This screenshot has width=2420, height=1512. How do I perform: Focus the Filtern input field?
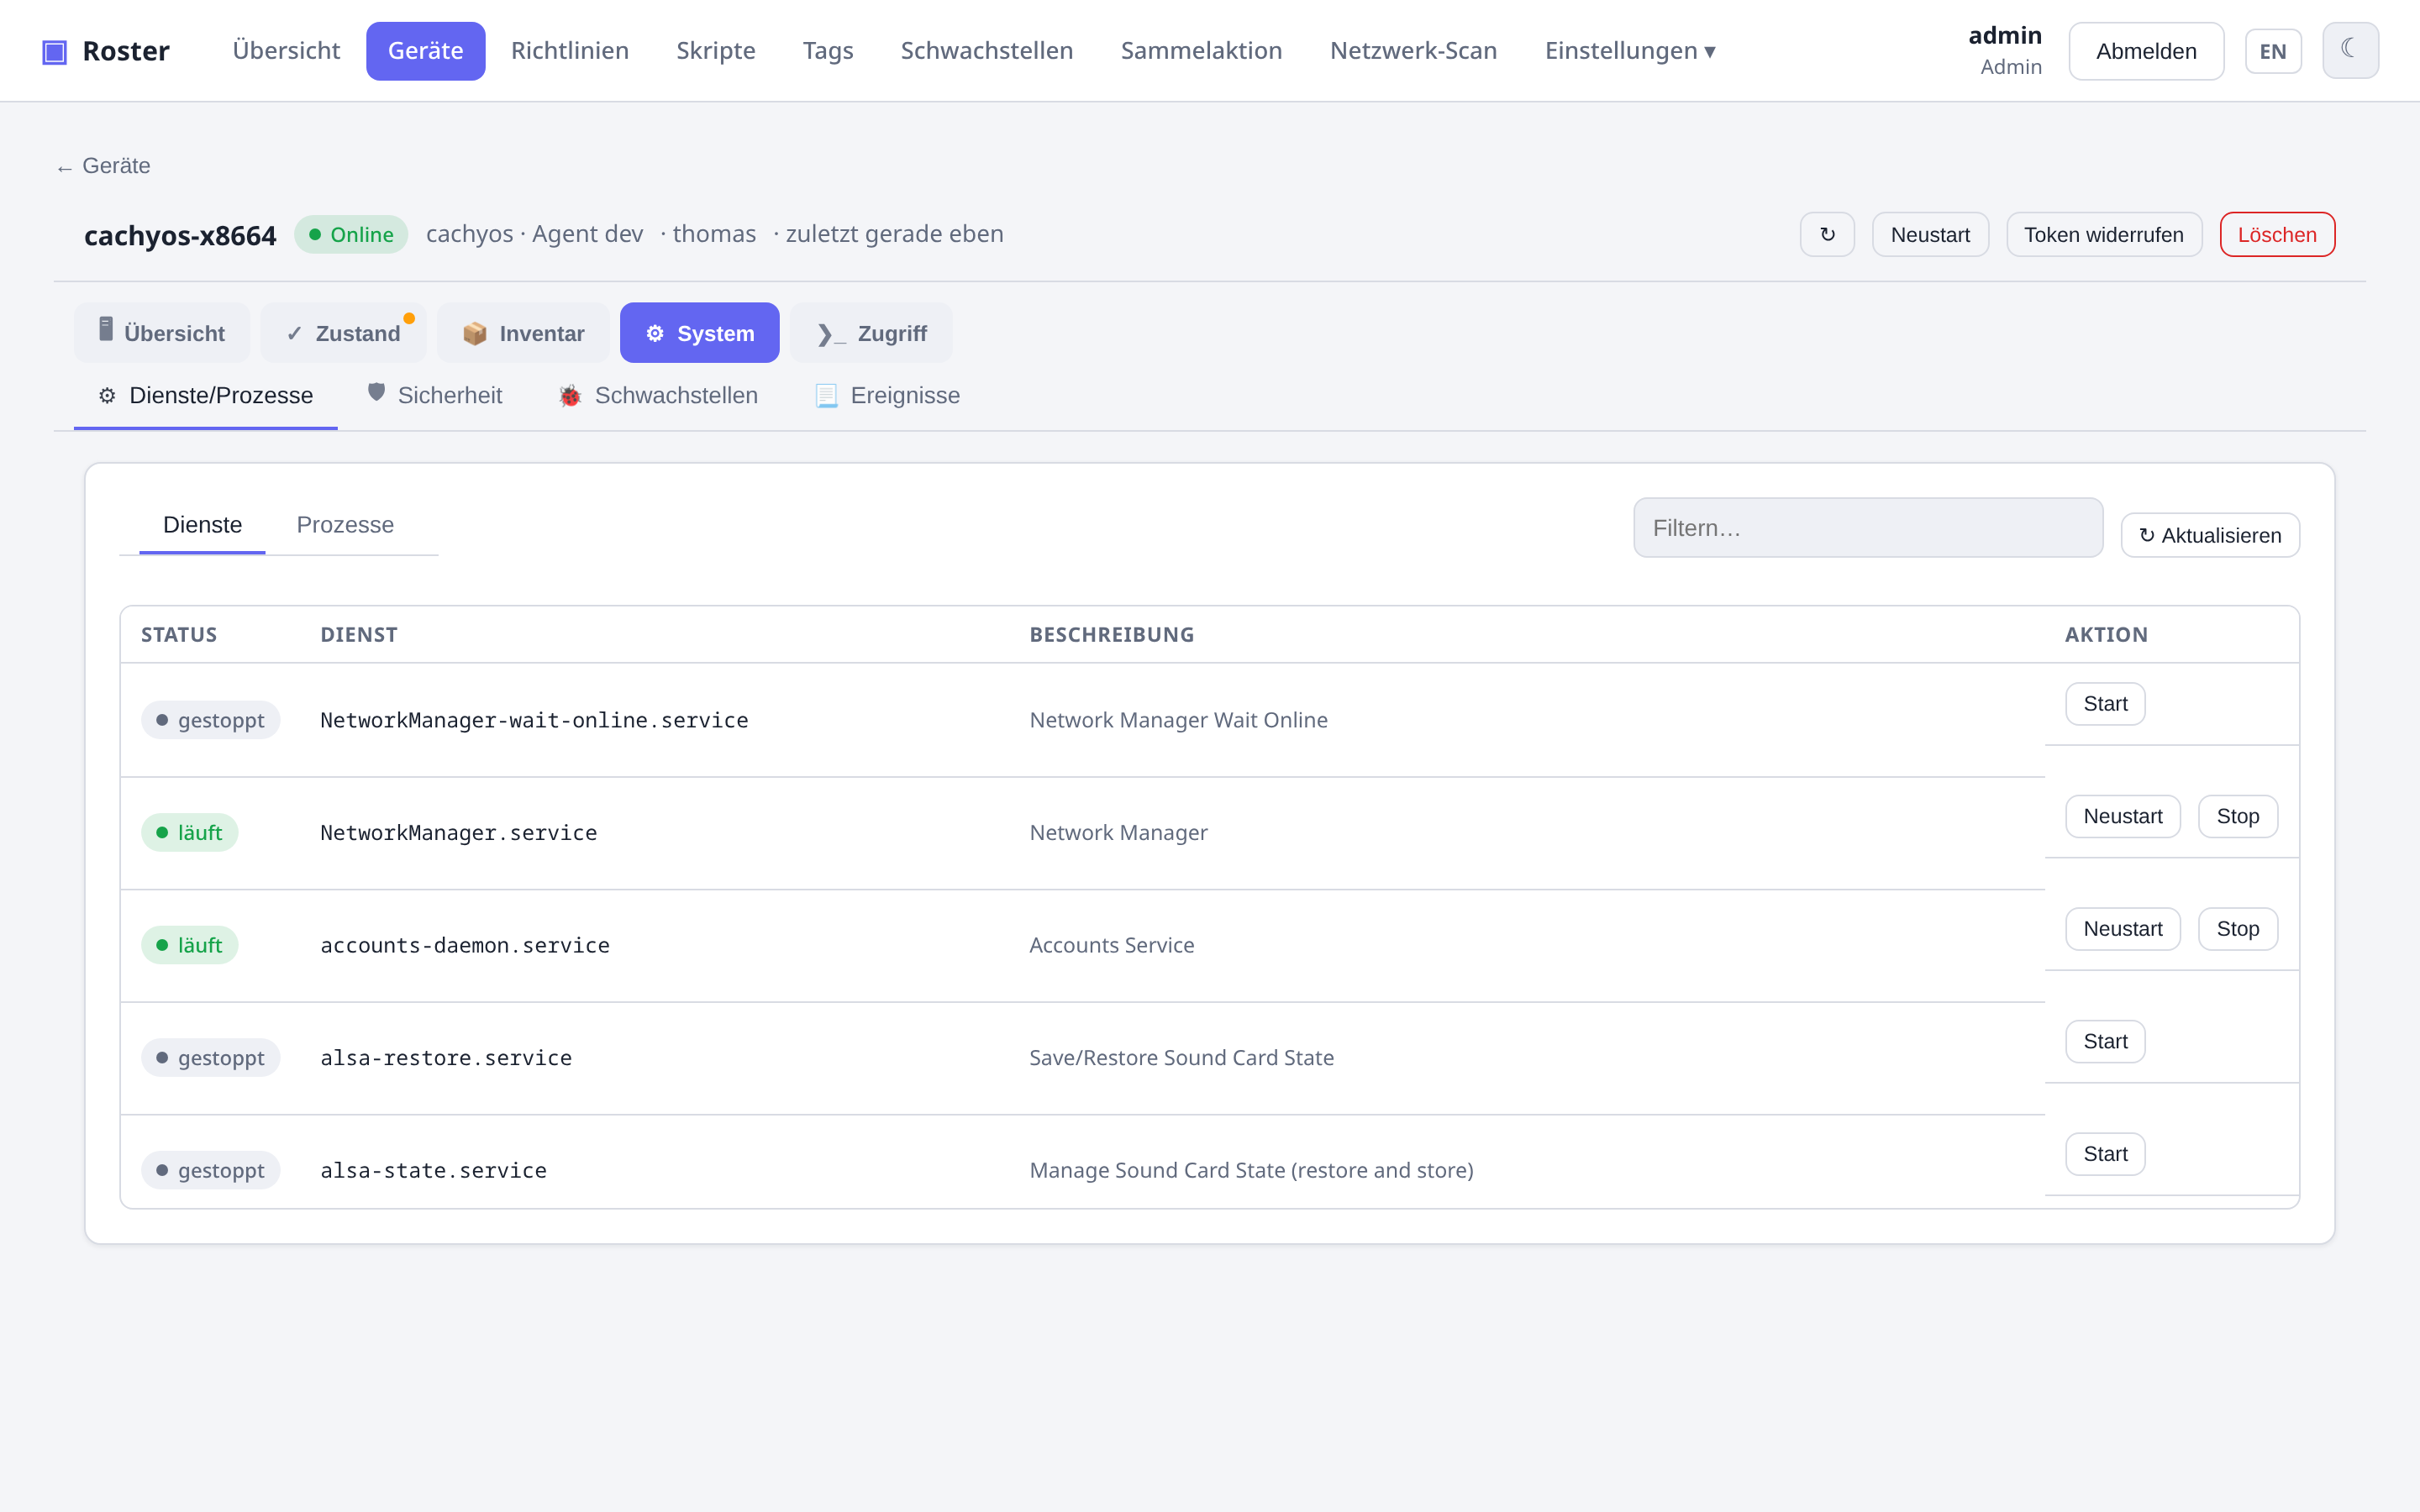(x=1868, y=527)
